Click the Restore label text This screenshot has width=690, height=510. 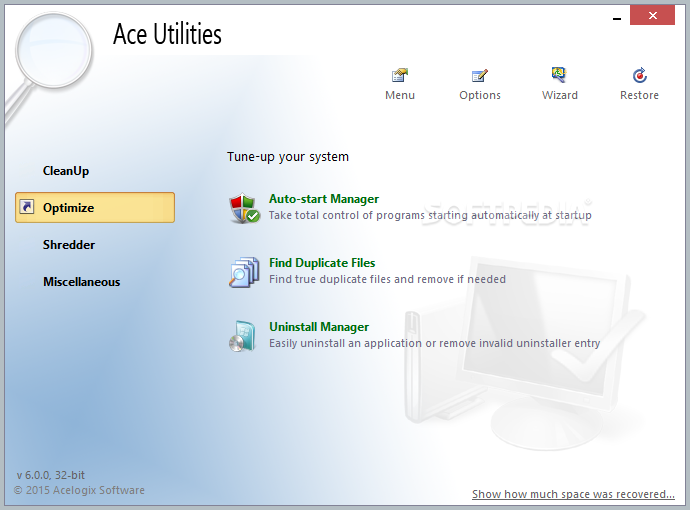639,95
